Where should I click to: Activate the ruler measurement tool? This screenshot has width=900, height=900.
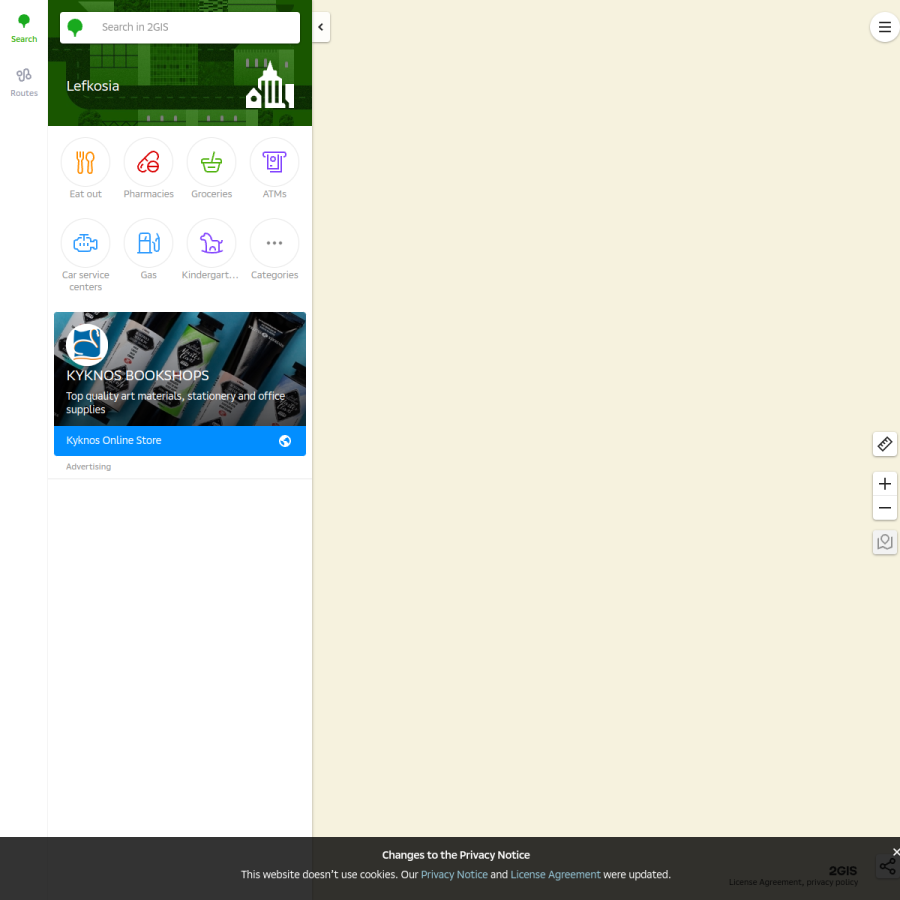point(885,444)
